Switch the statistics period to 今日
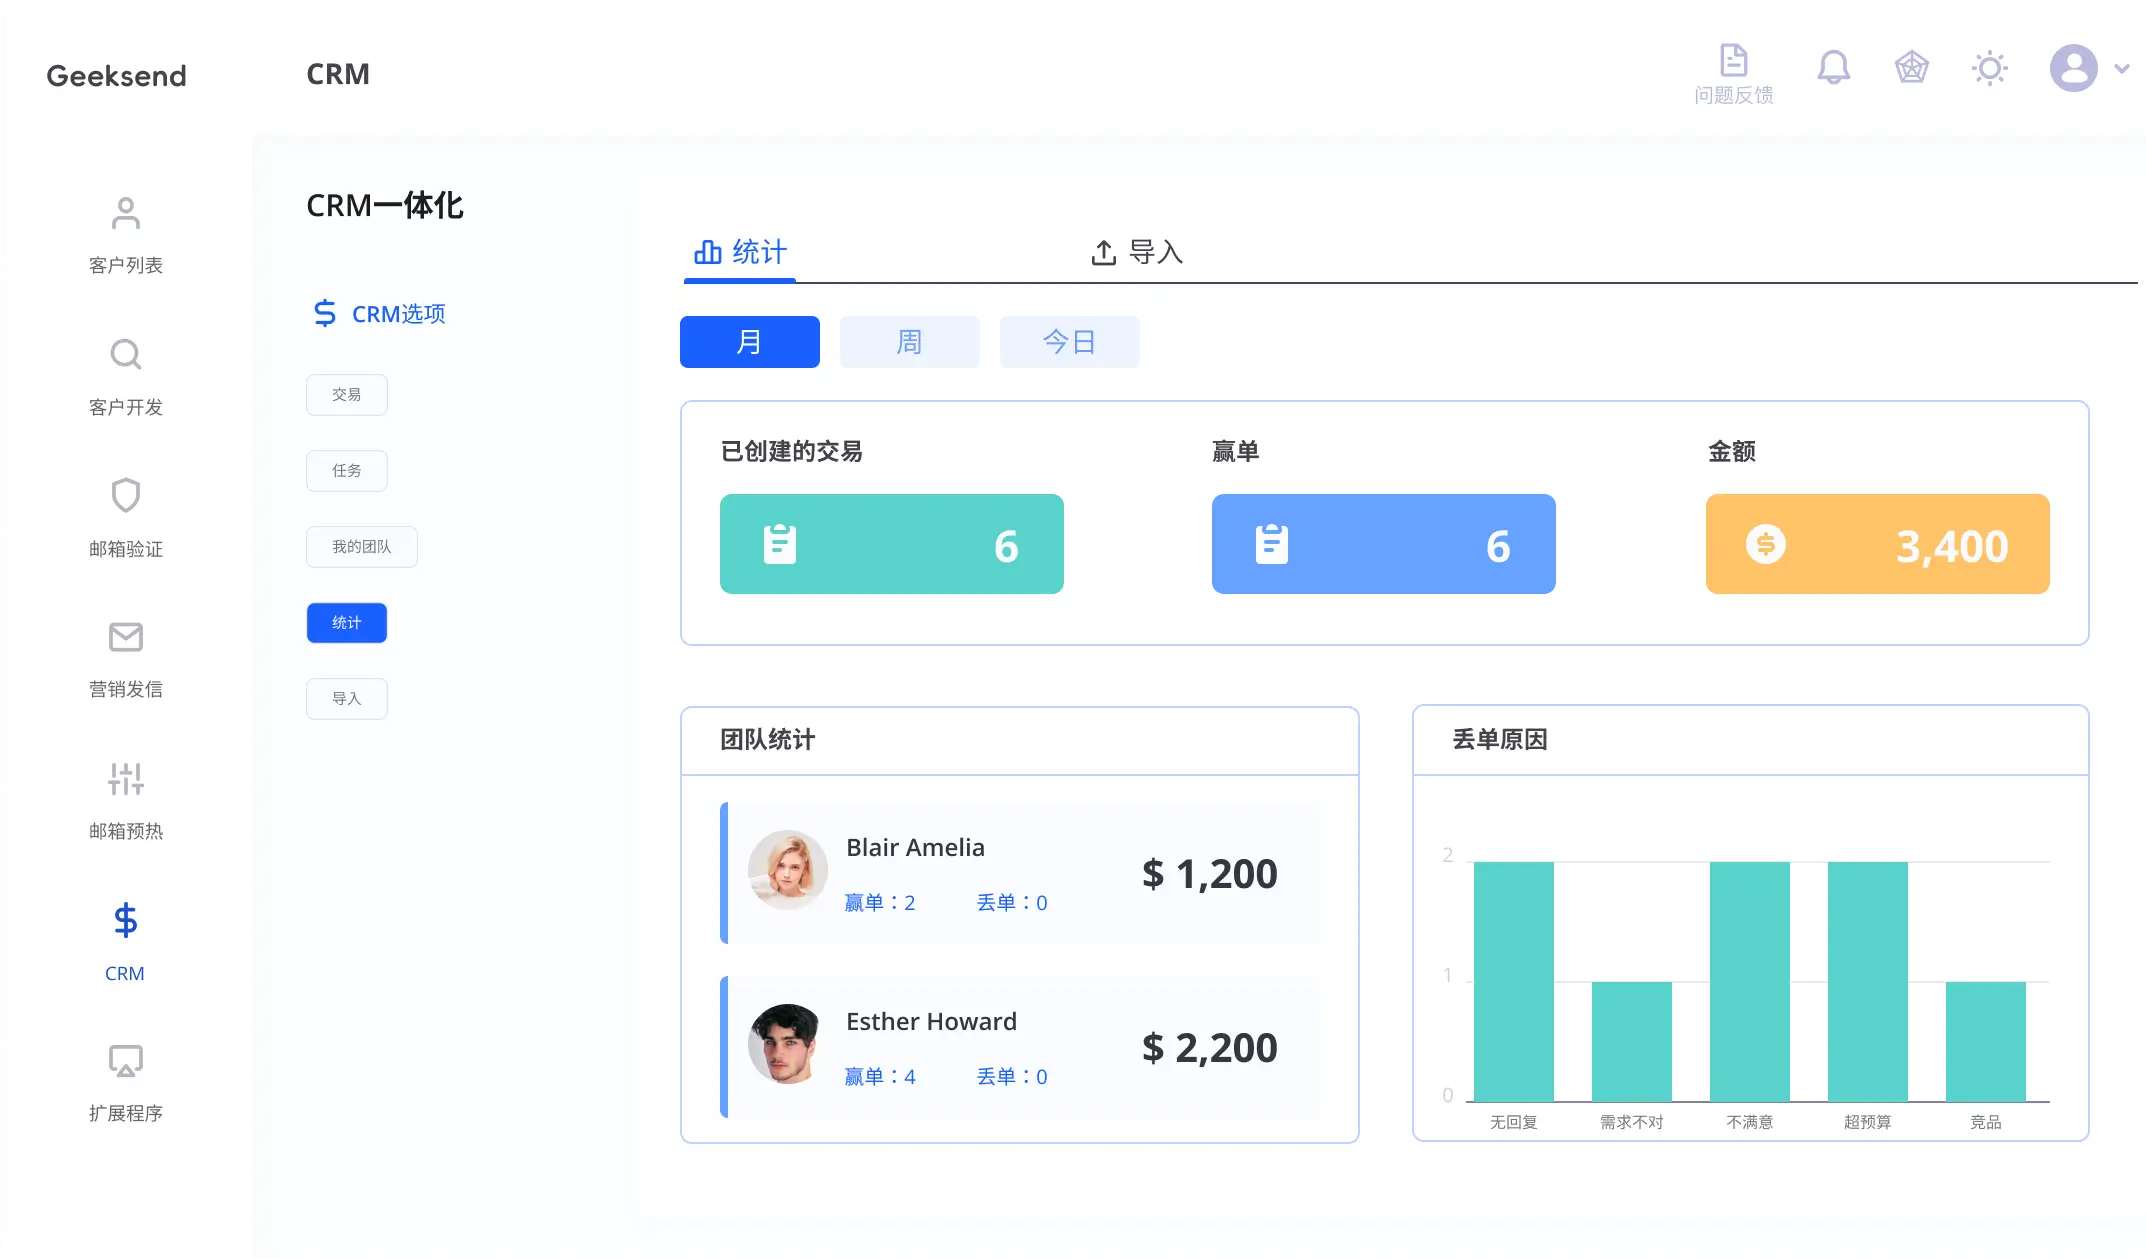Viewport: 2146px width, 1259px height. [x=1069, y=342]
